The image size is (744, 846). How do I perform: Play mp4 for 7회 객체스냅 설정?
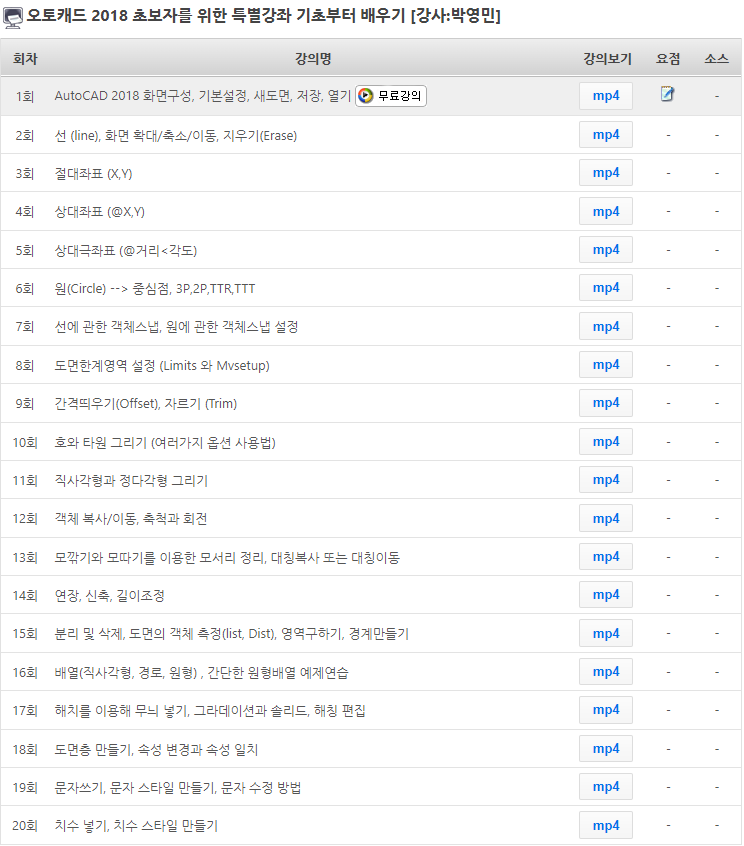[606, 326]
